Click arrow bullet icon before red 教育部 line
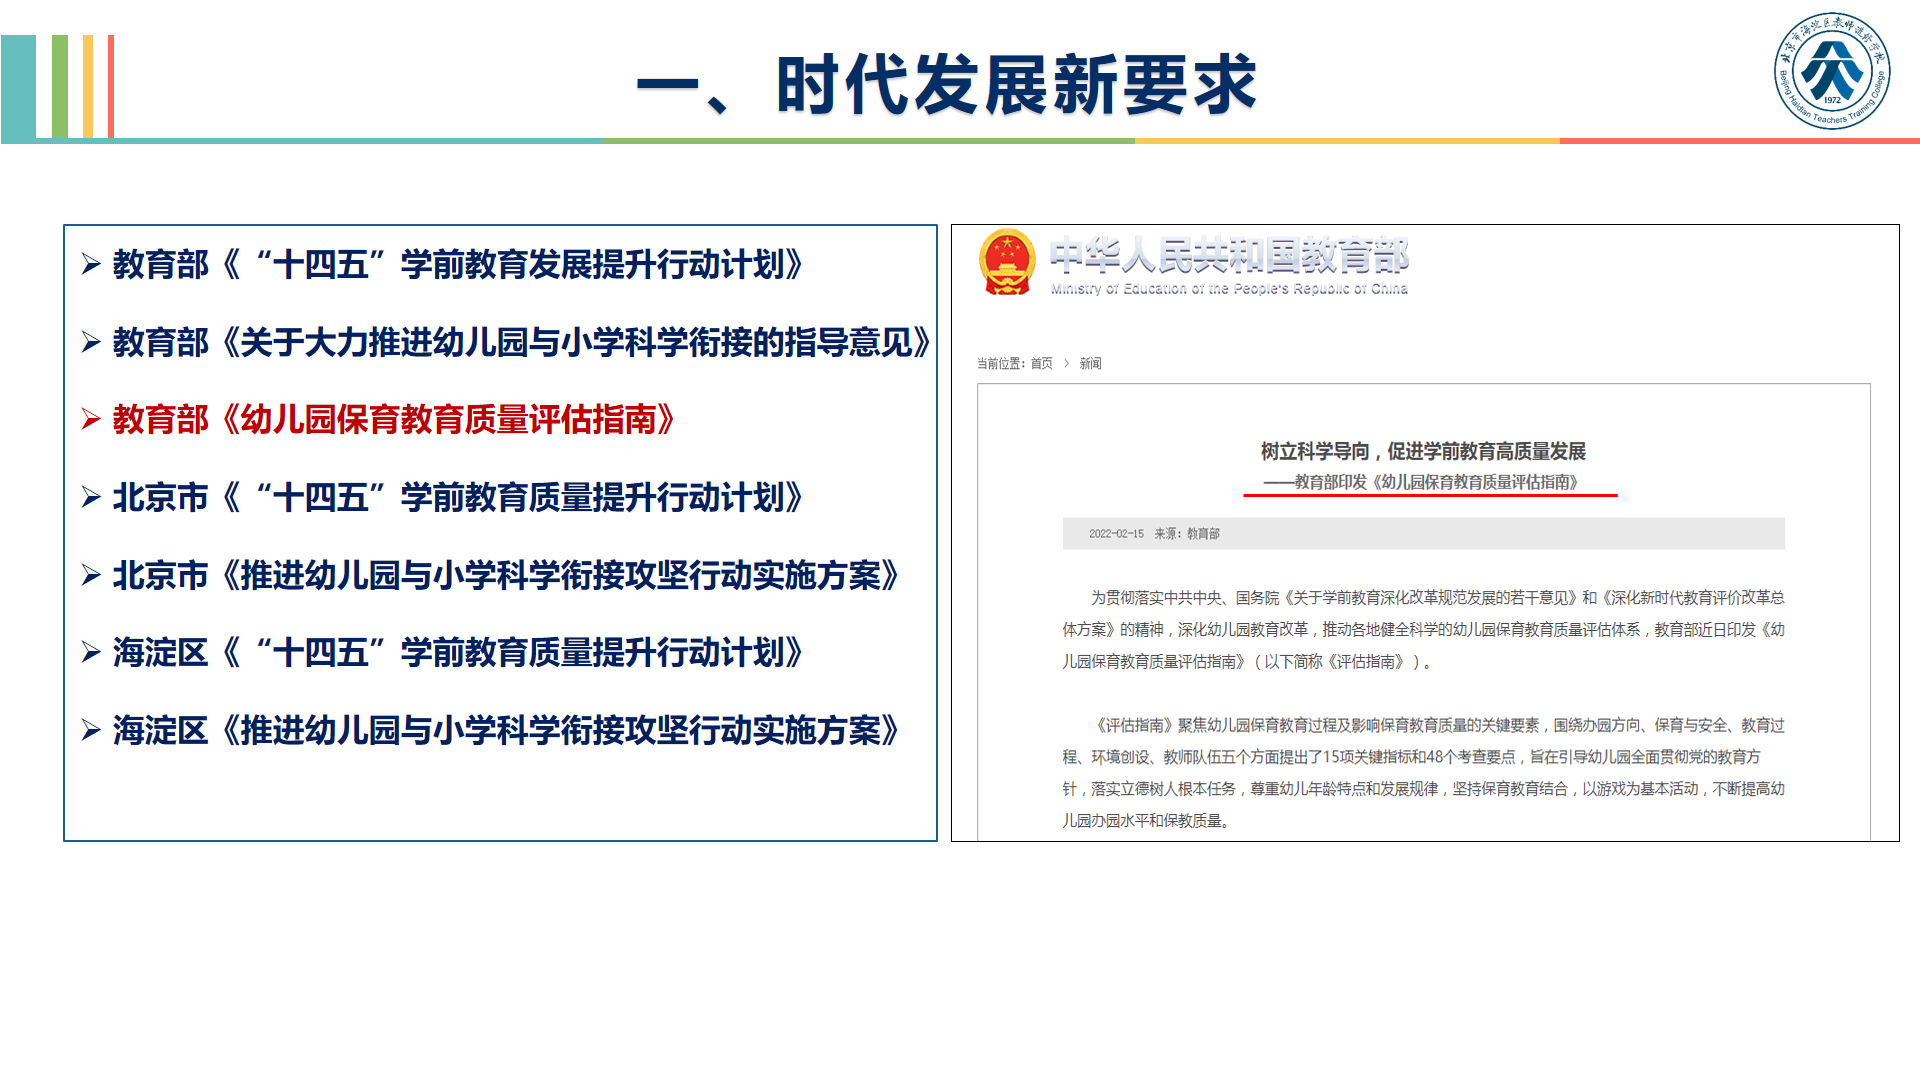This screenshot has height=1080, width=1920. [x=91, y=419]
